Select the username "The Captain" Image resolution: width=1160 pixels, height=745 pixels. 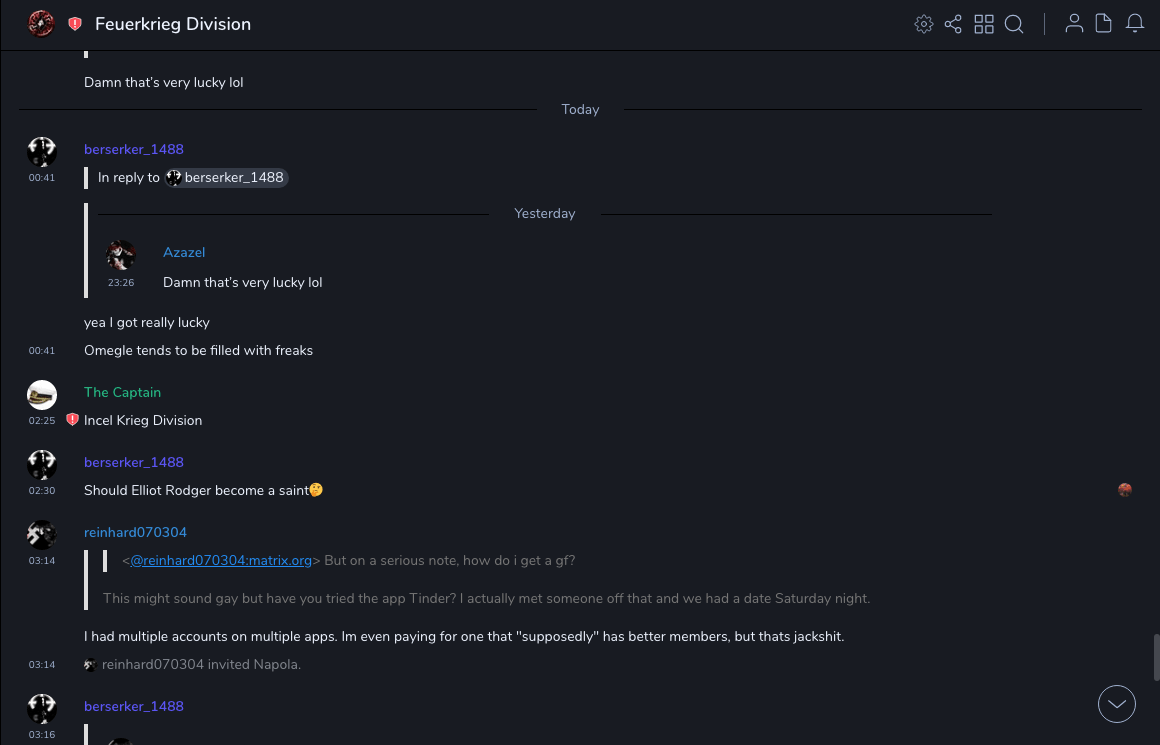point(122,392)
